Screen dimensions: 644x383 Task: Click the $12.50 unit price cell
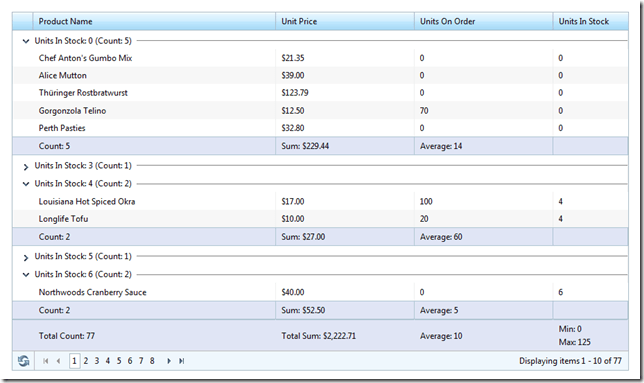tap(345, 110)
